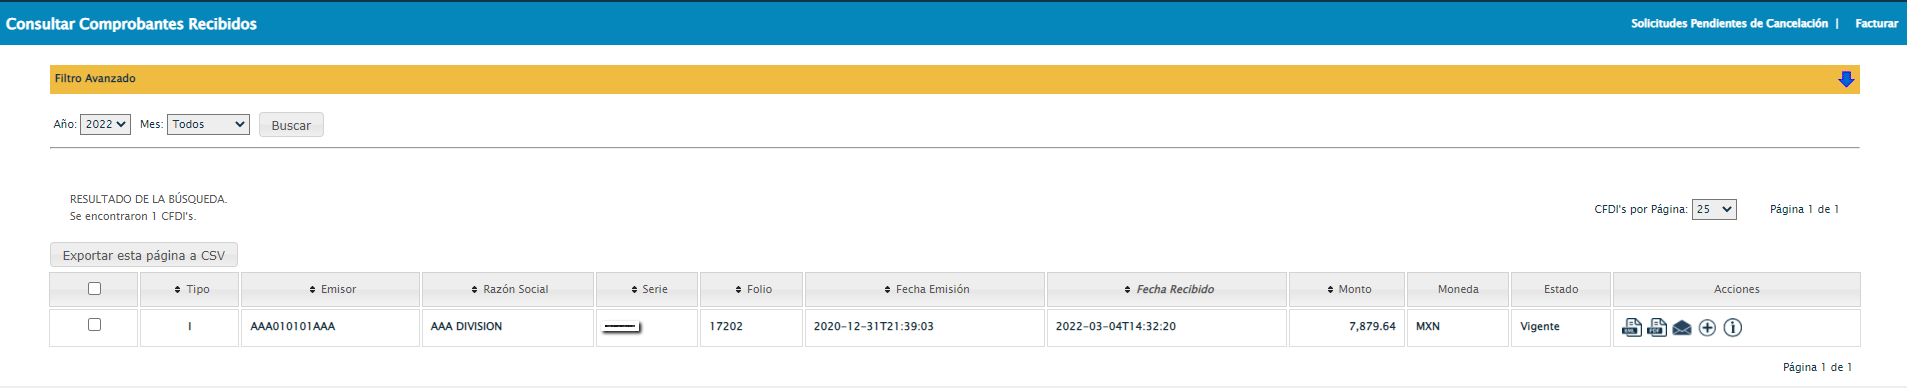Send the CFDI by email envelope icon
Screen dimensions: 1907x388
tap(1682, 328)
